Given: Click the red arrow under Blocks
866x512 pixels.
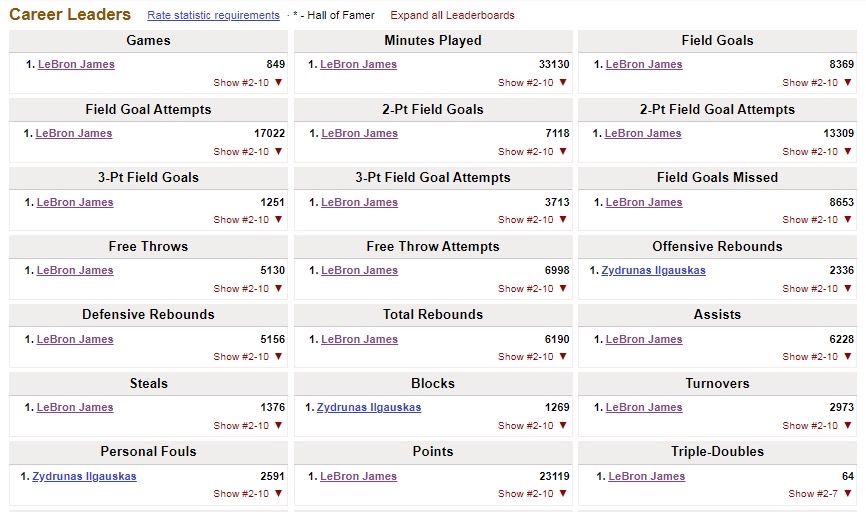Looking at the screenshot, I should pos(563,425).
